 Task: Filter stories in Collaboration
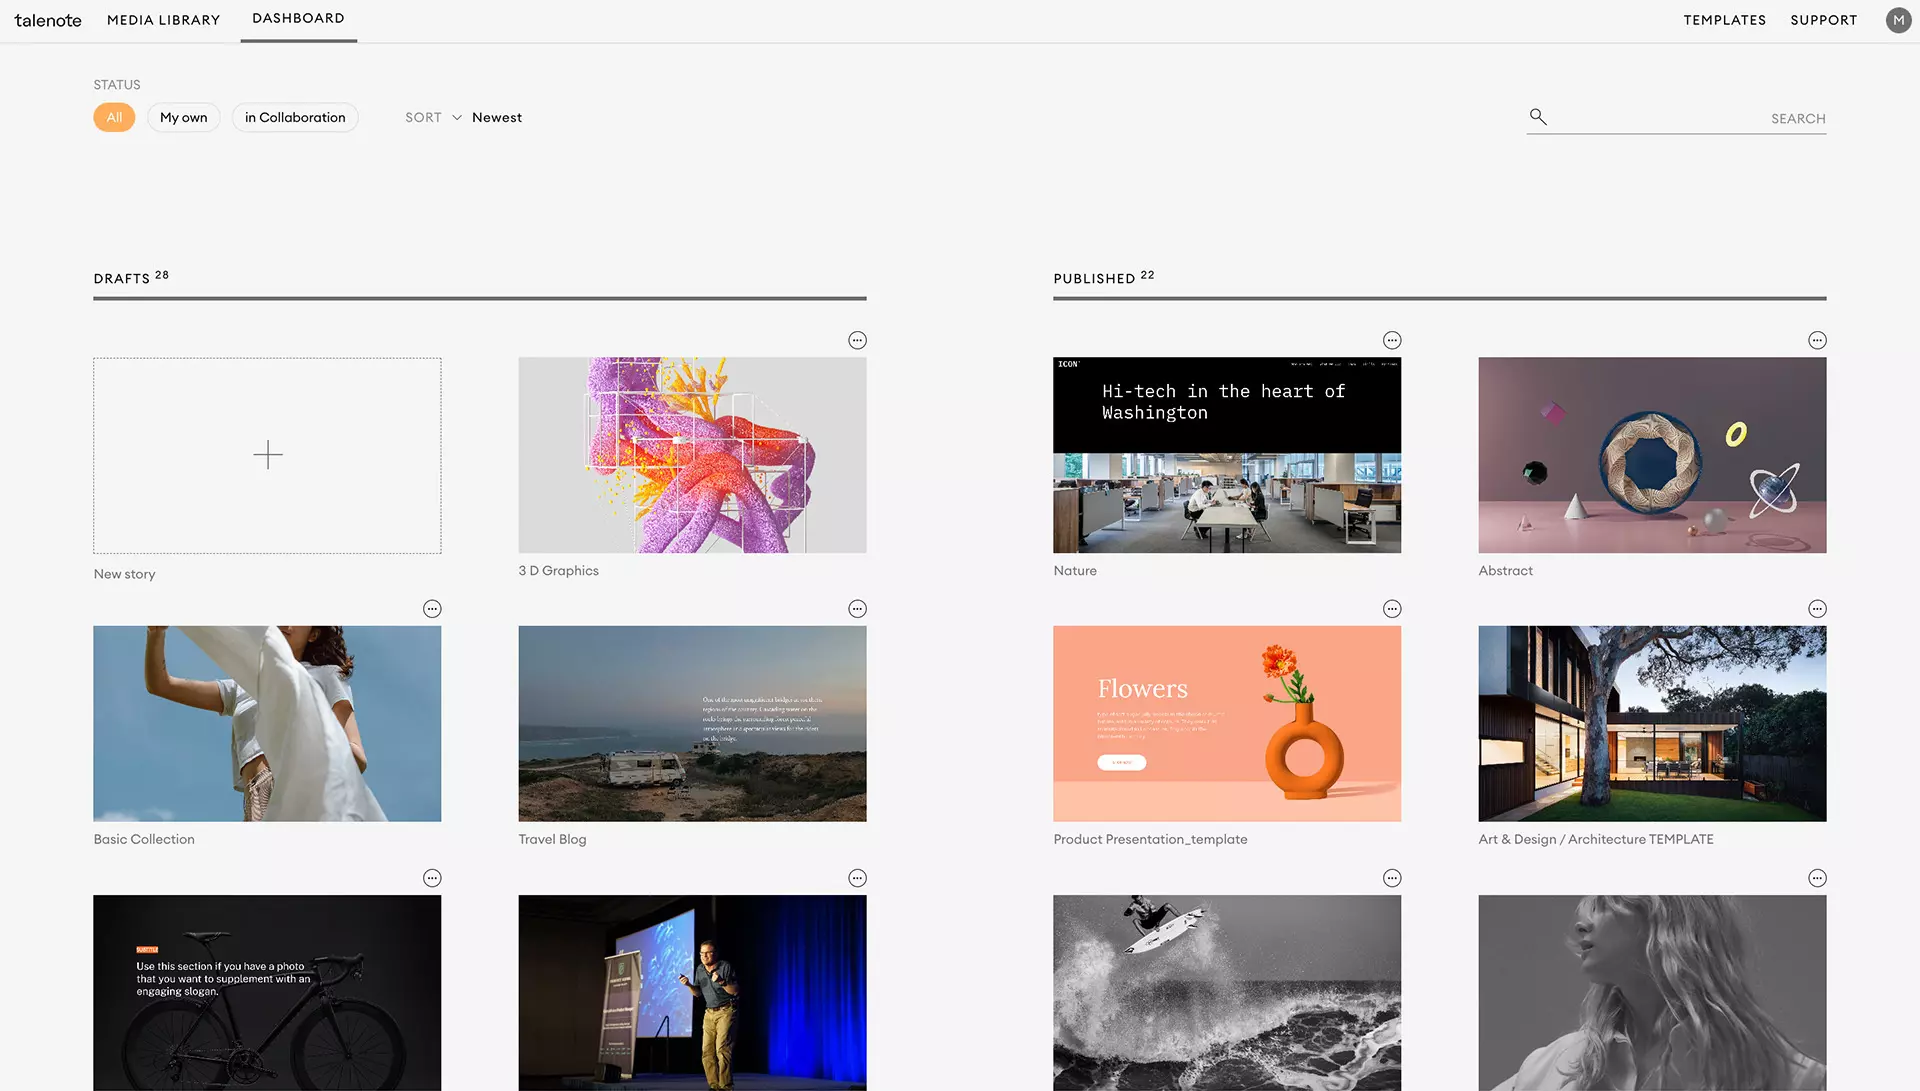coord(295,117)
